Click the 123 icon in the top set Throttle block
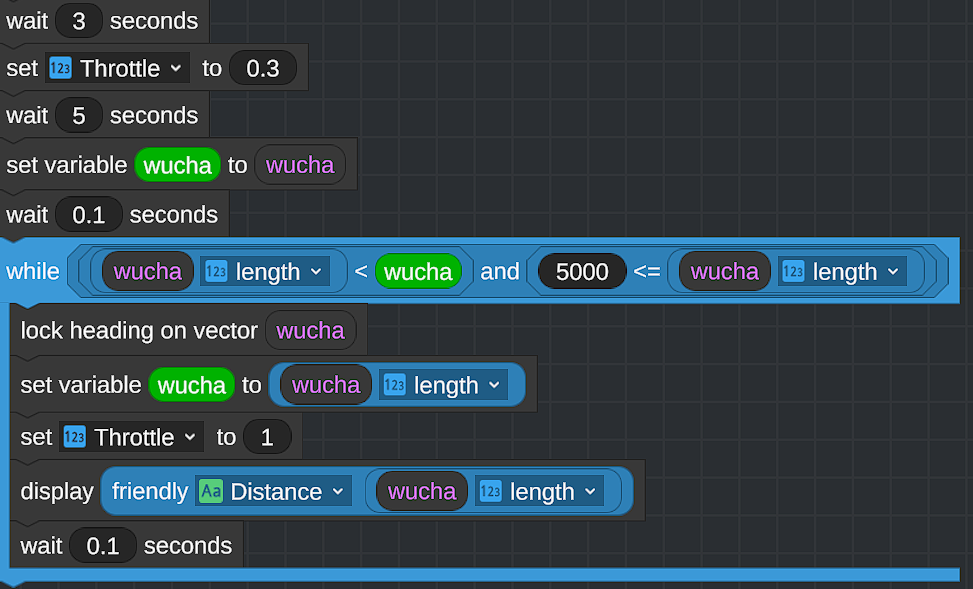Screen dimensions: 973x589 [61, 69]
